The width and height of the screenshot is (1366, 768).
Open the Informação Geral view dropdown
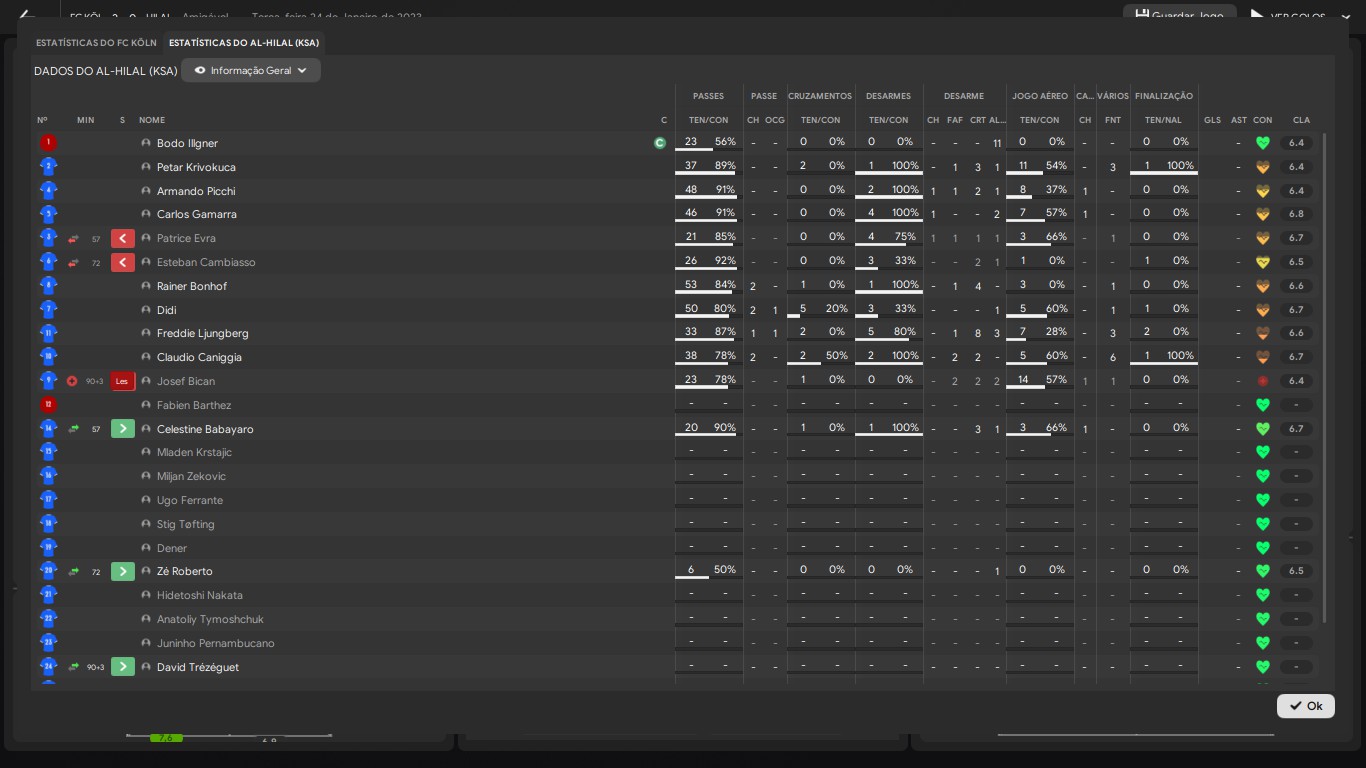251,71
